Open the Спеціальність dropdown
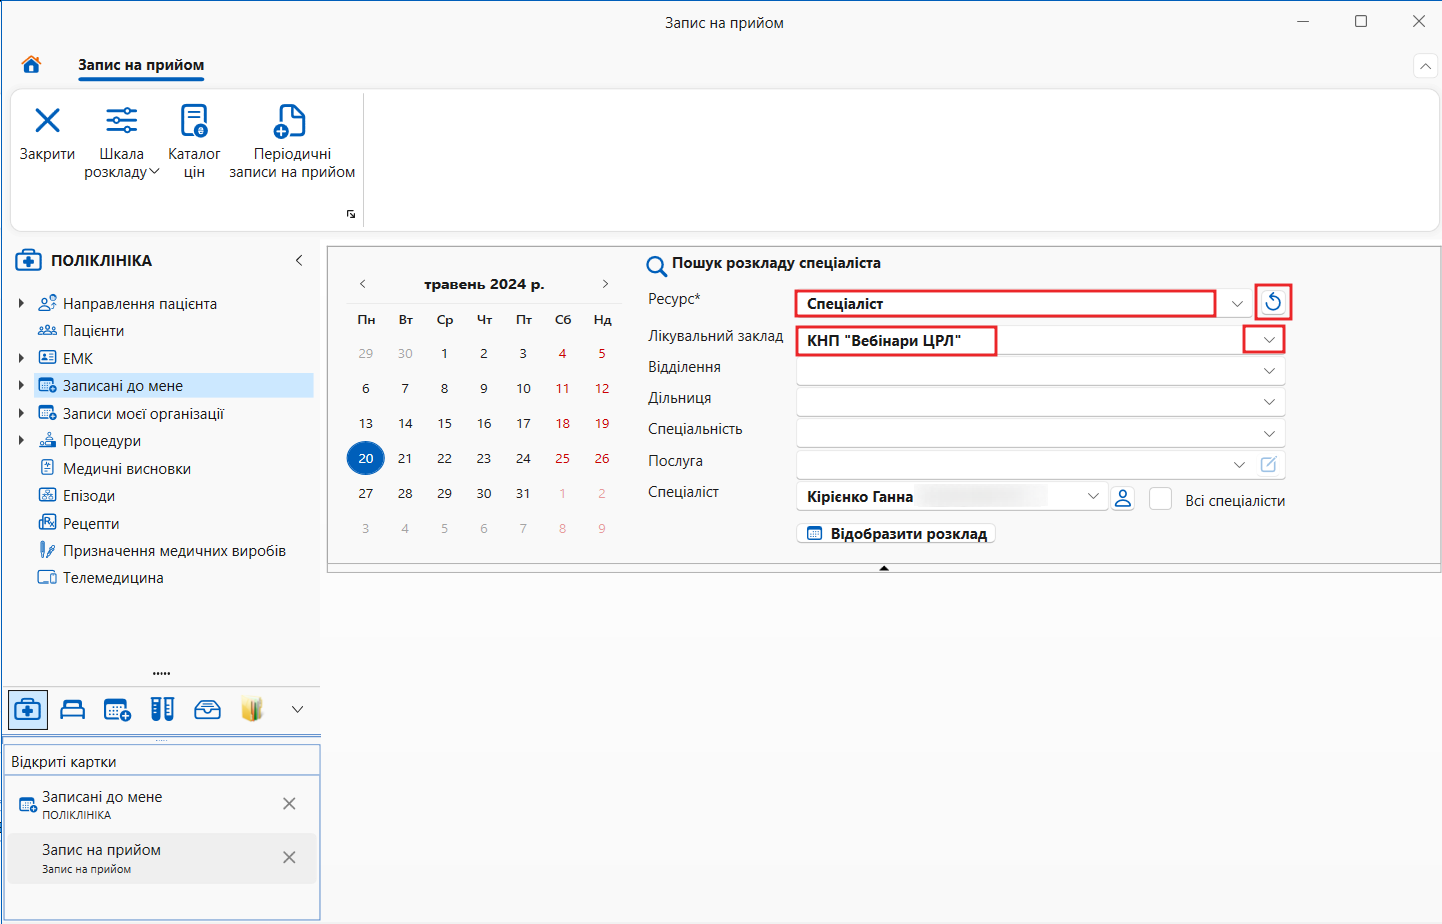This screenshot has width=1442, height=924. 1269,434
